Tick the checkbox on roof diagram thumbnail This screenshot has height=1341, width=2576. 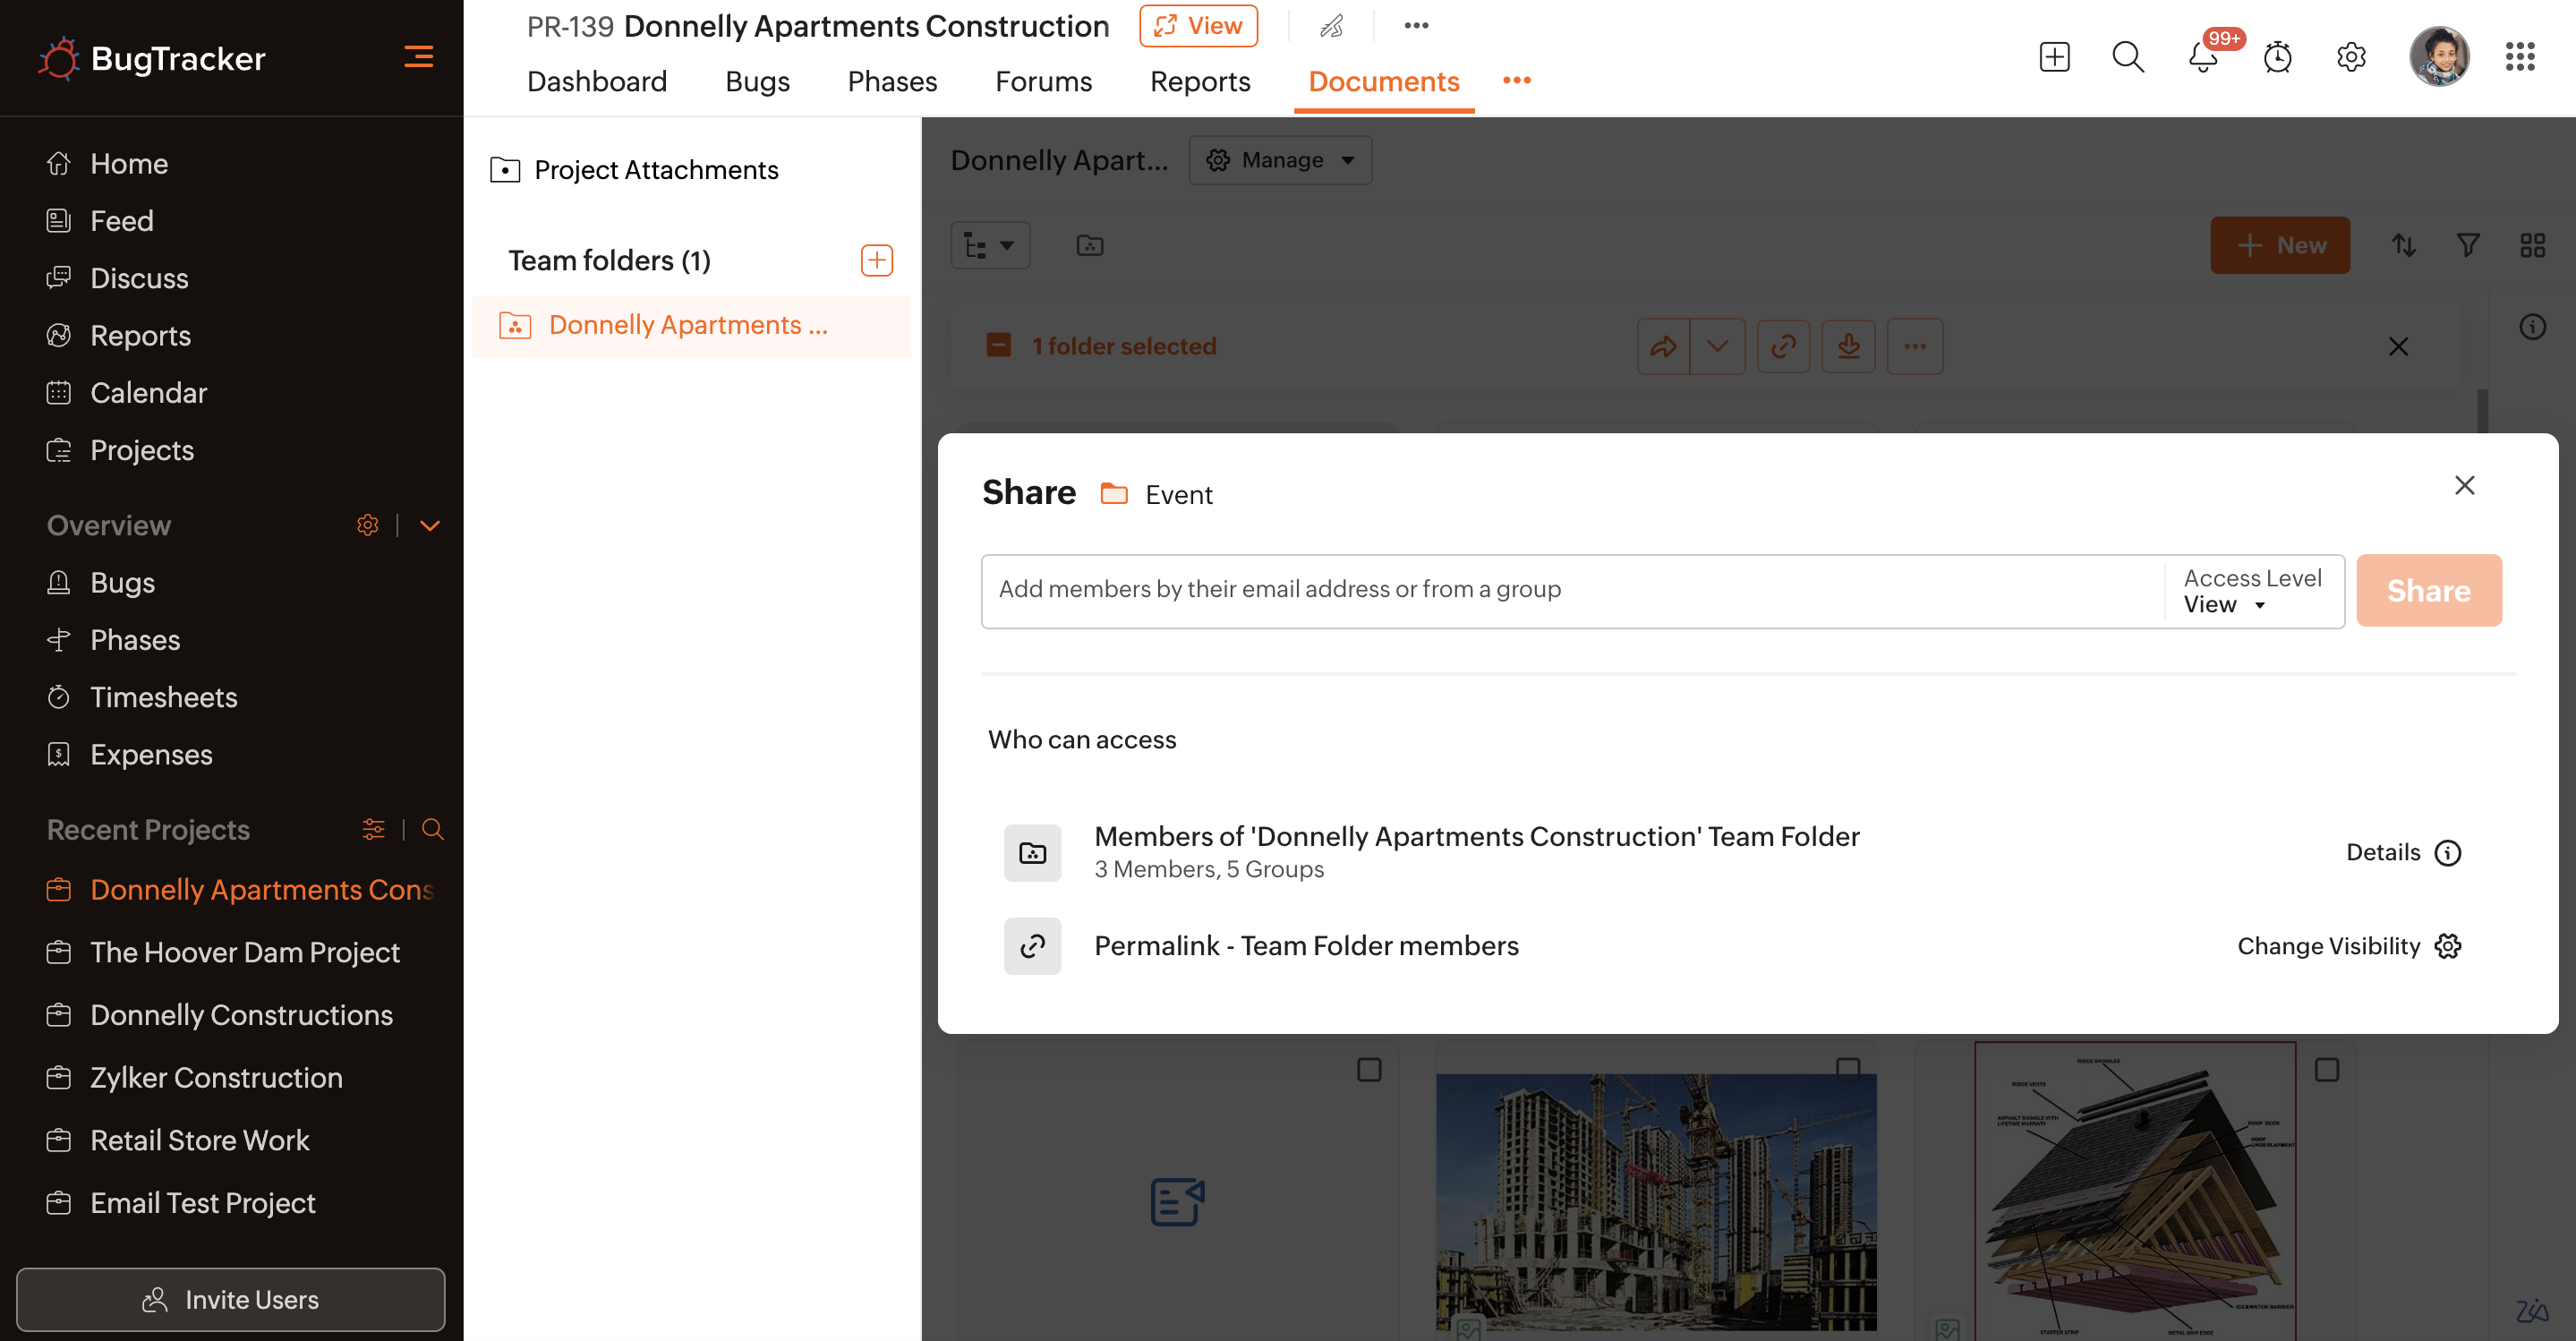[2326, 1070]
